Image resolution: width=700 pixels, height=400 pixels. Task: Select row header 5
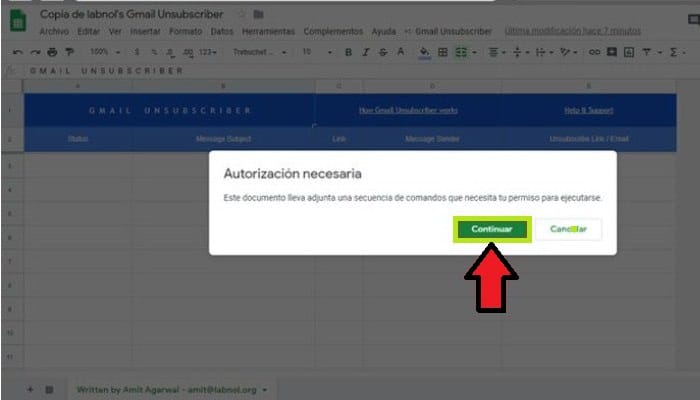(x=10, y=214)
